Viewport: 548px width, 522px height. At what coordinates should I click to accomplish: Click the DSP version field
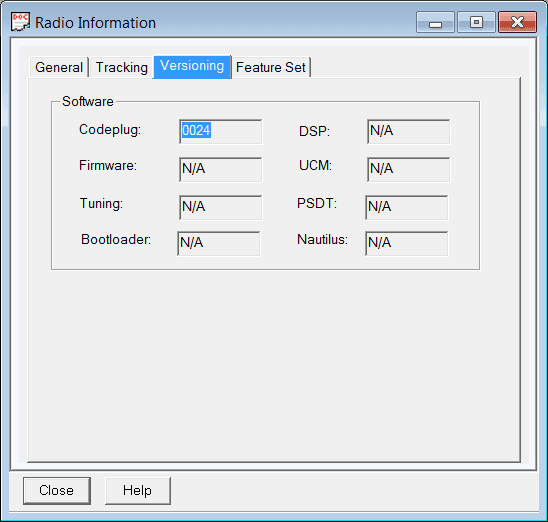(x=409, y=131)
